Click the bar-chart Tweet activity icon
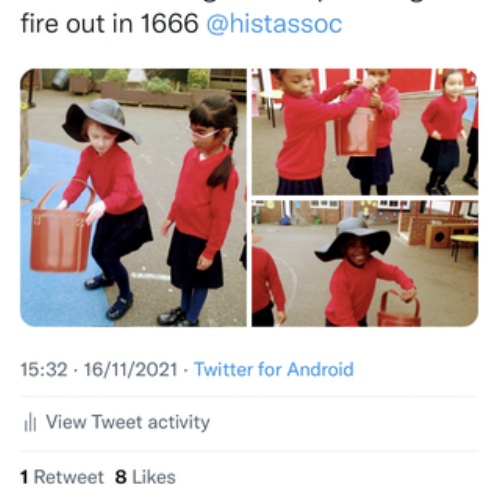This screenshot has height=498, width=499. (30, 422)
